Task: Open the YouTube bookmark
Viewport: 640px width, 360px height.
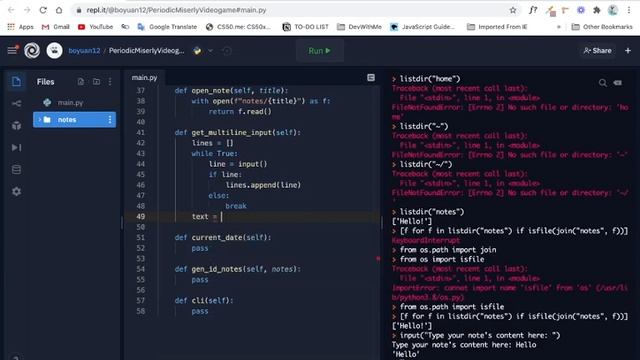Action: pos(95,27)
